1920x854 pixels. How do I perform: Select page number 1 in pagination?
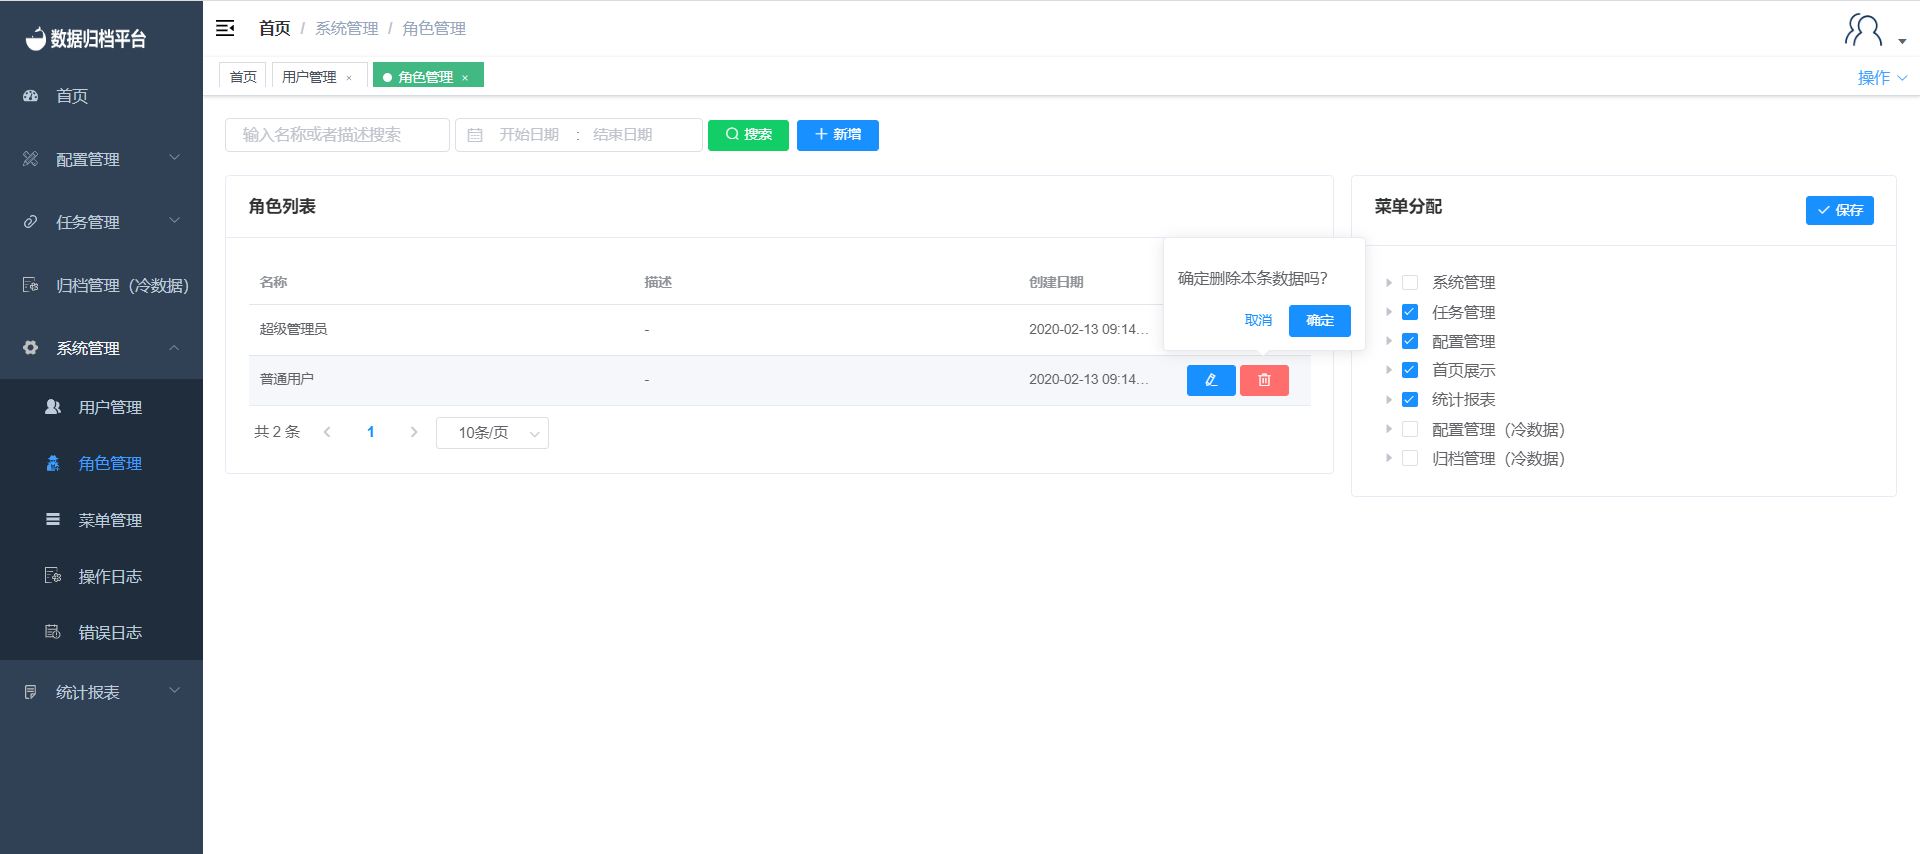tap(370, 432)
